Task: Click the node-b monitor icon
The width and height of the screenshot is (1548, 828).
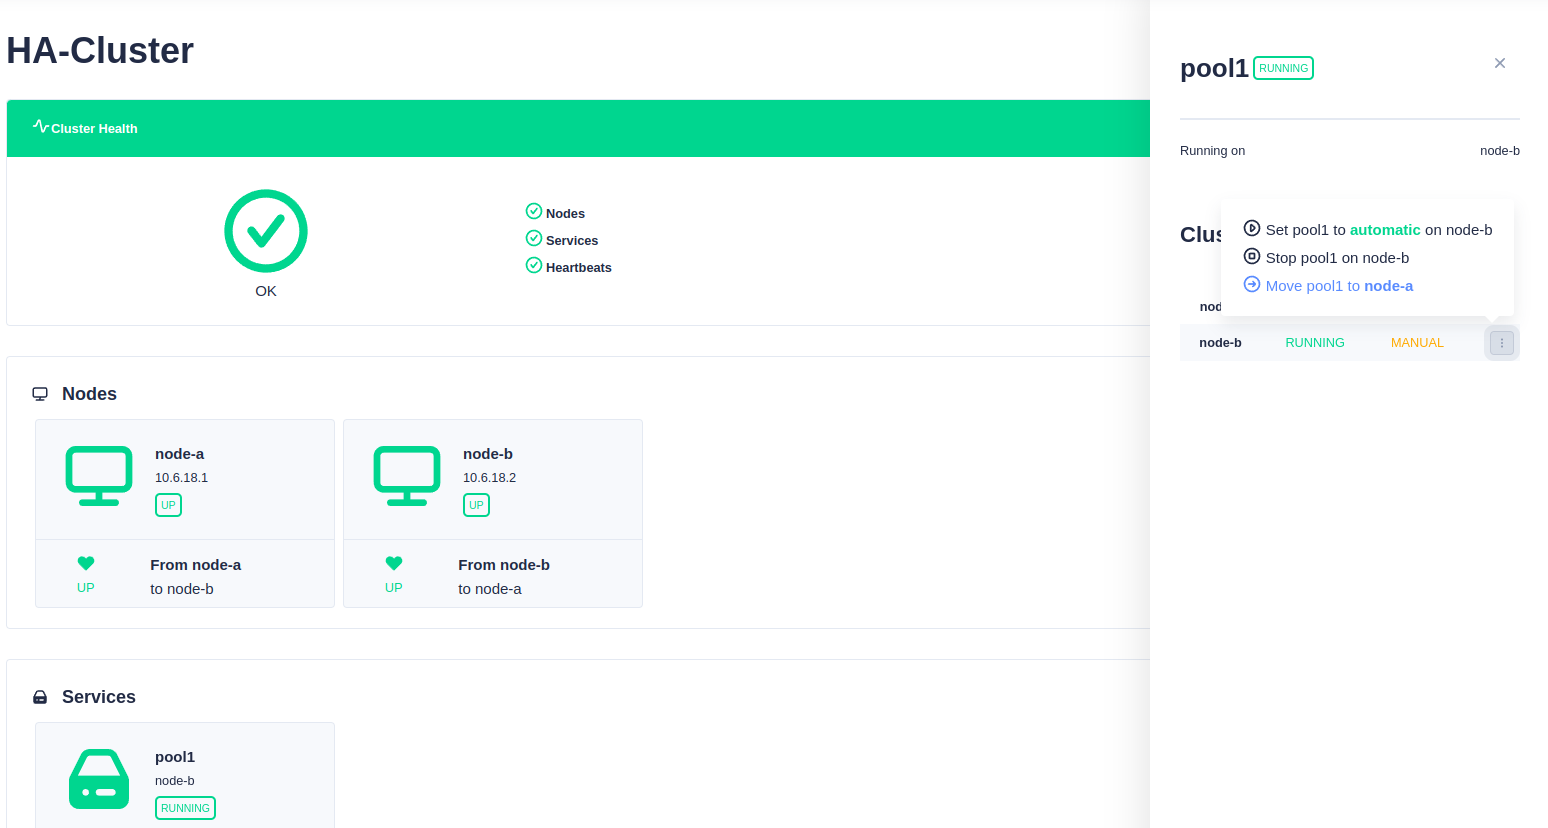Action: (407, 475)
